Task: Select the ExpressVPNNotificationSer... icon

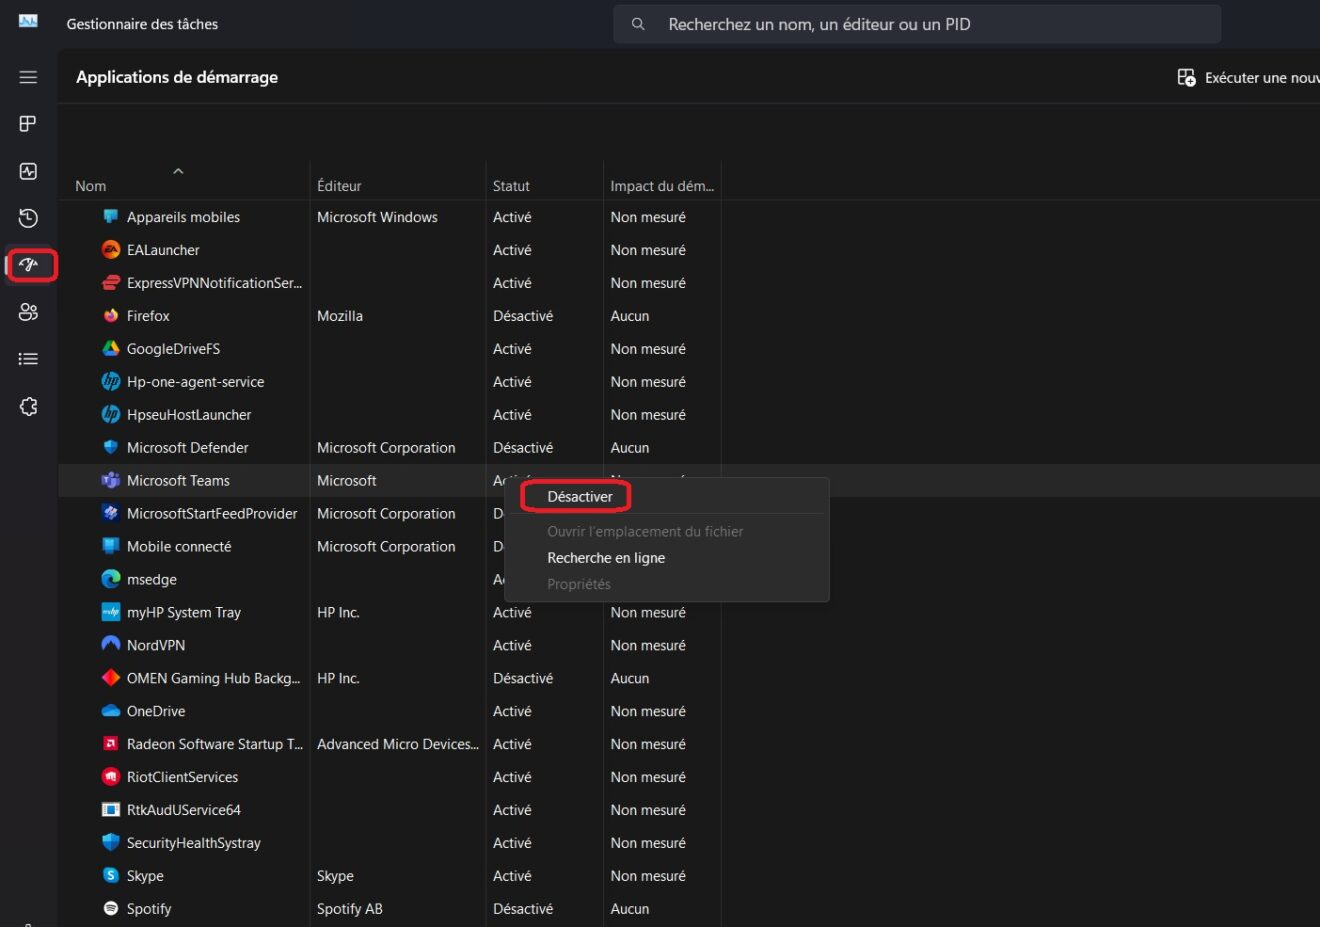Action: 111,283
